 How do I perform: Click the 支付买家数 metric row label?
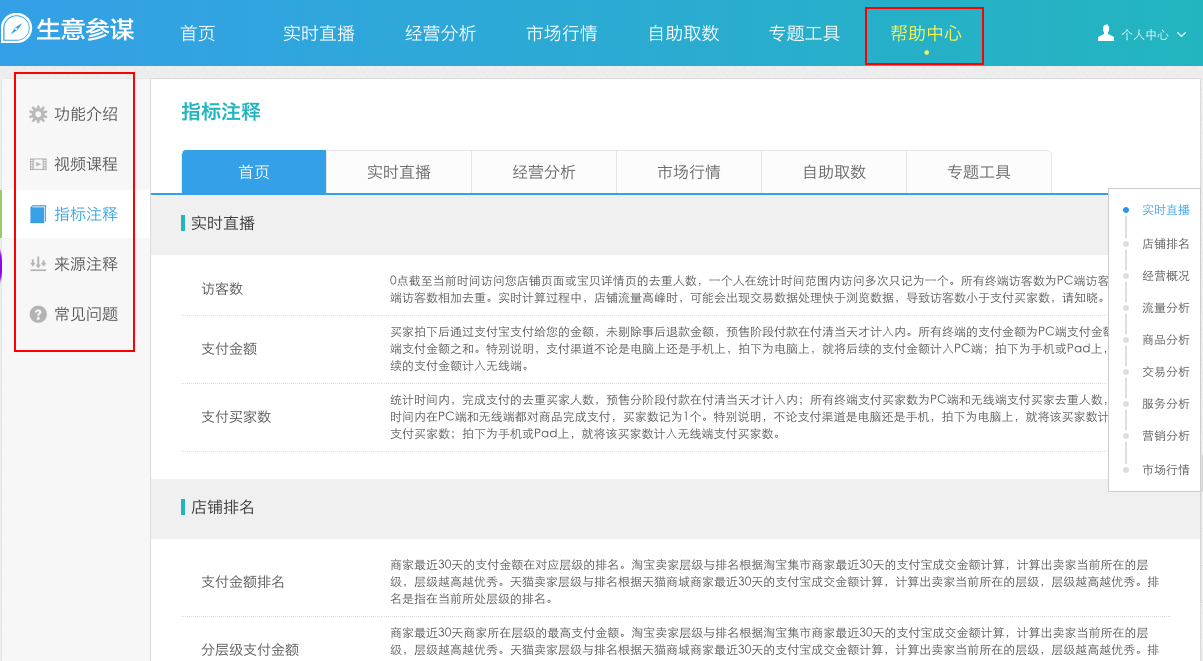coord(236,416)
